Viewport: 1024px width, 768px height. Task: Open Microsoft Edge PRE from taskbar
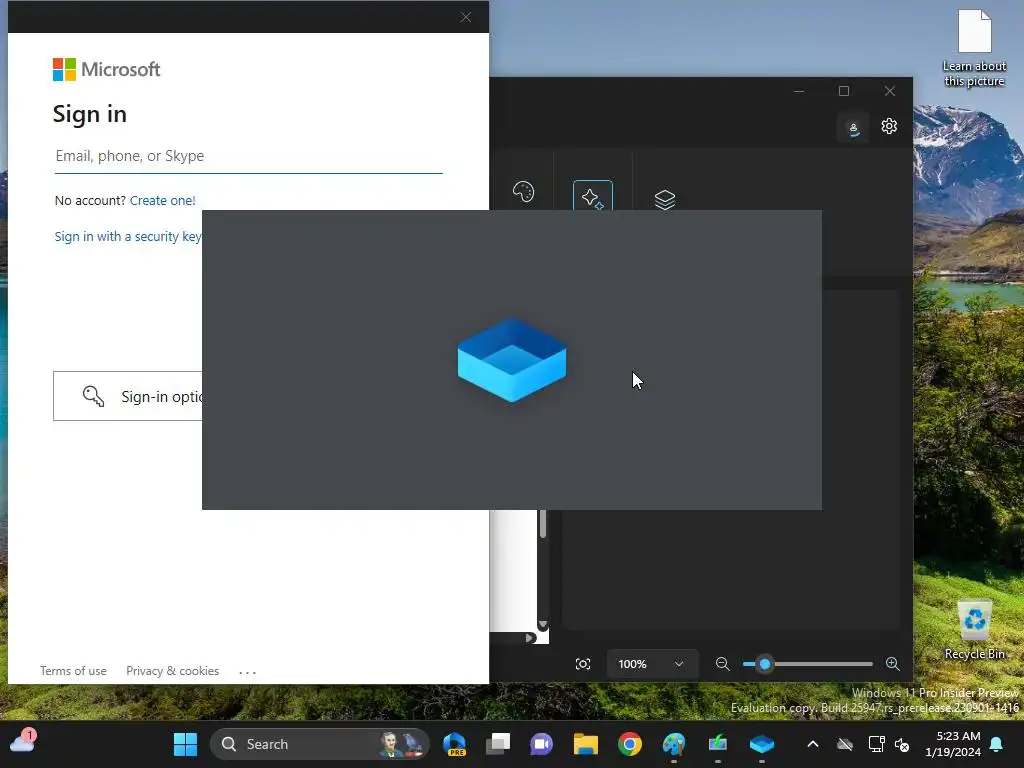click(x=455, y=744)
